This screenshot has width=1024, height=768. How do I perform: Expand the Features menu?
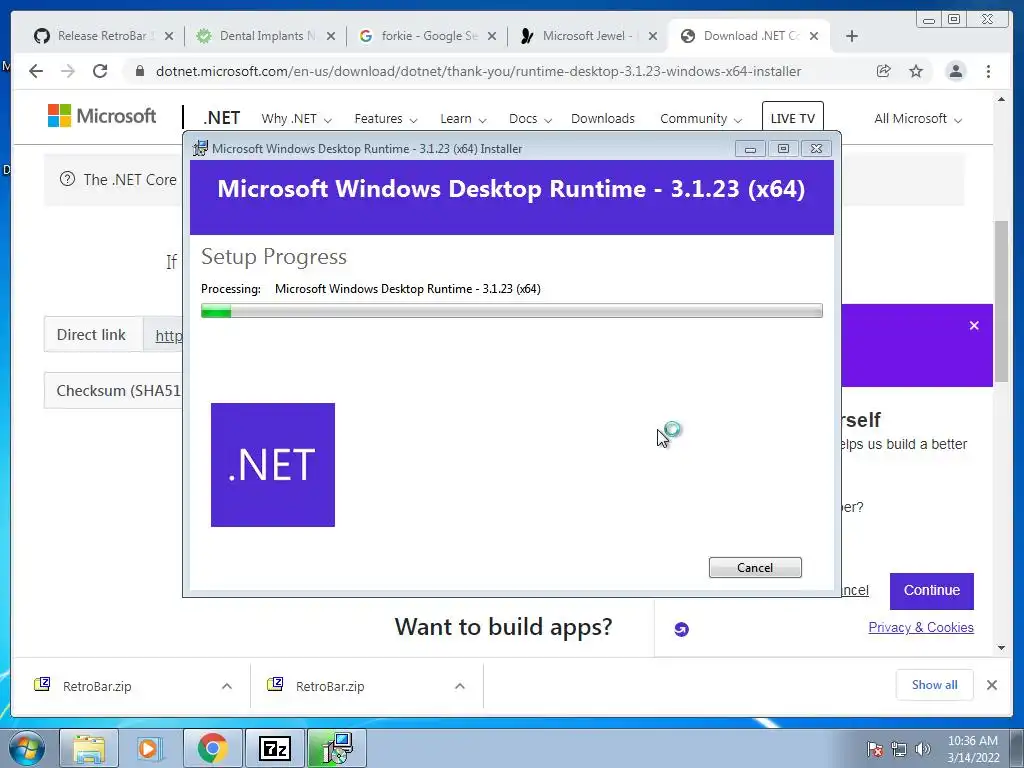point(385,119)
